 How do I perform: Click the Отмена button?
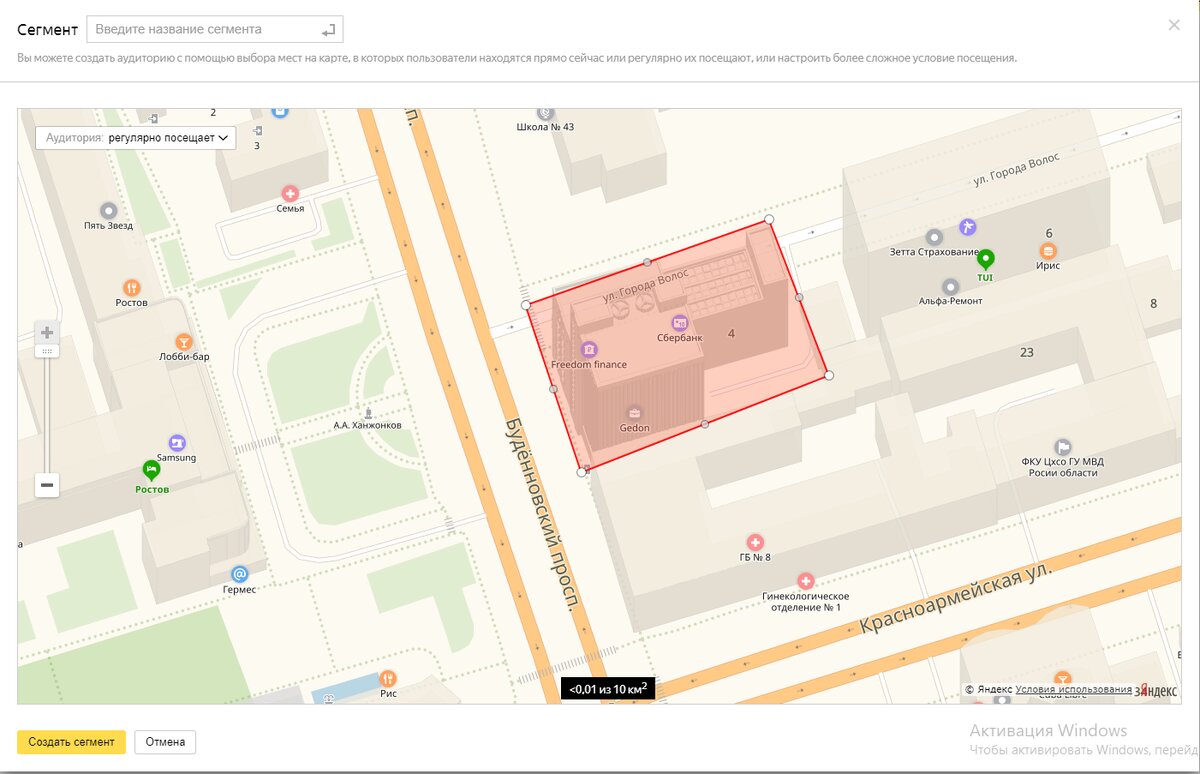(x=165, y=742)
